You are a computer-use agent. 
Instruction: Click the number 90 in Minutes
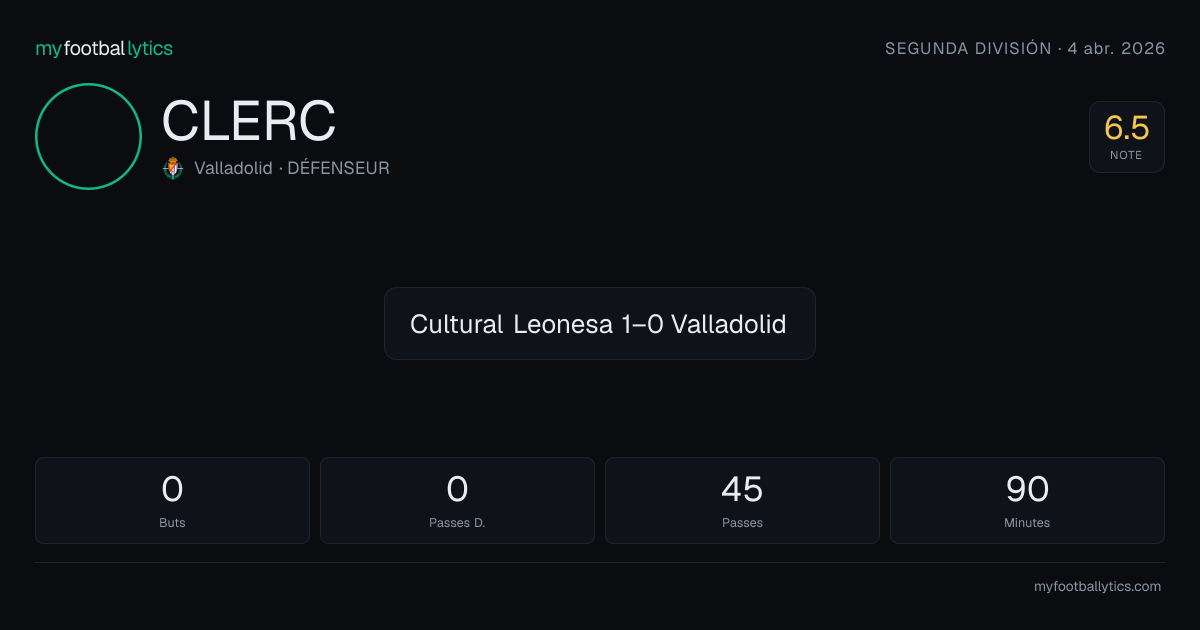(1027, 489)
